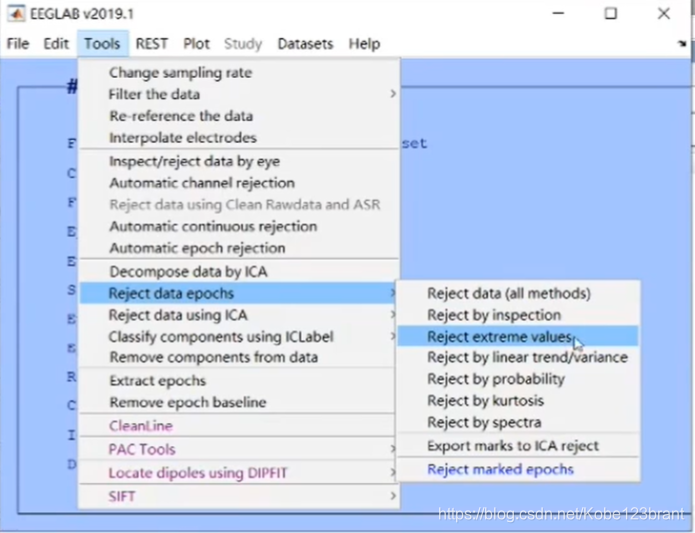Choose the CleanLine plugin entry
The image size is (695, 533).
pyautogui.click(x=238, y=426)
